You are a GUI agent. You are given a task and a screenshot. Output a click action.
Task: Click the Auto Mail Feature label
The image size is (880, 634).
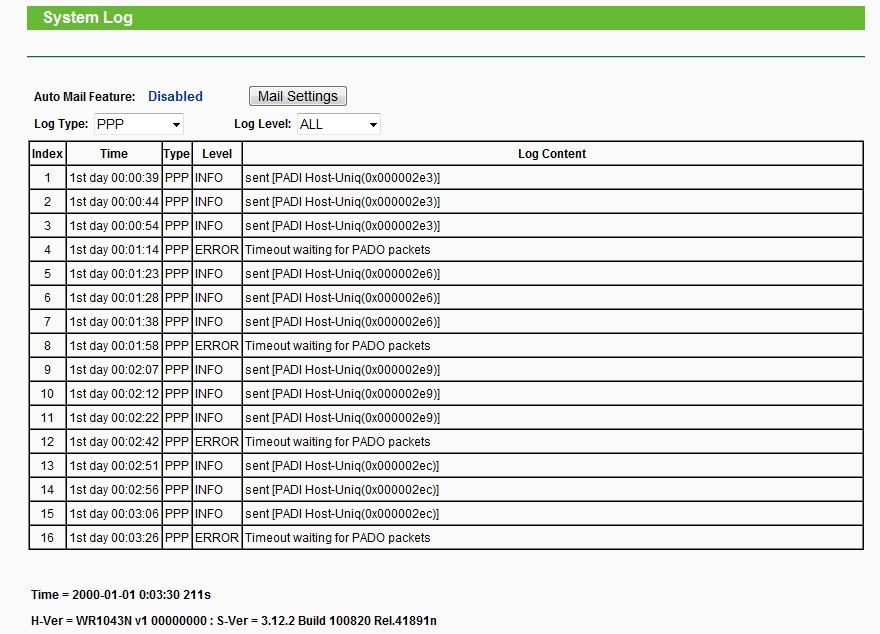84,97
